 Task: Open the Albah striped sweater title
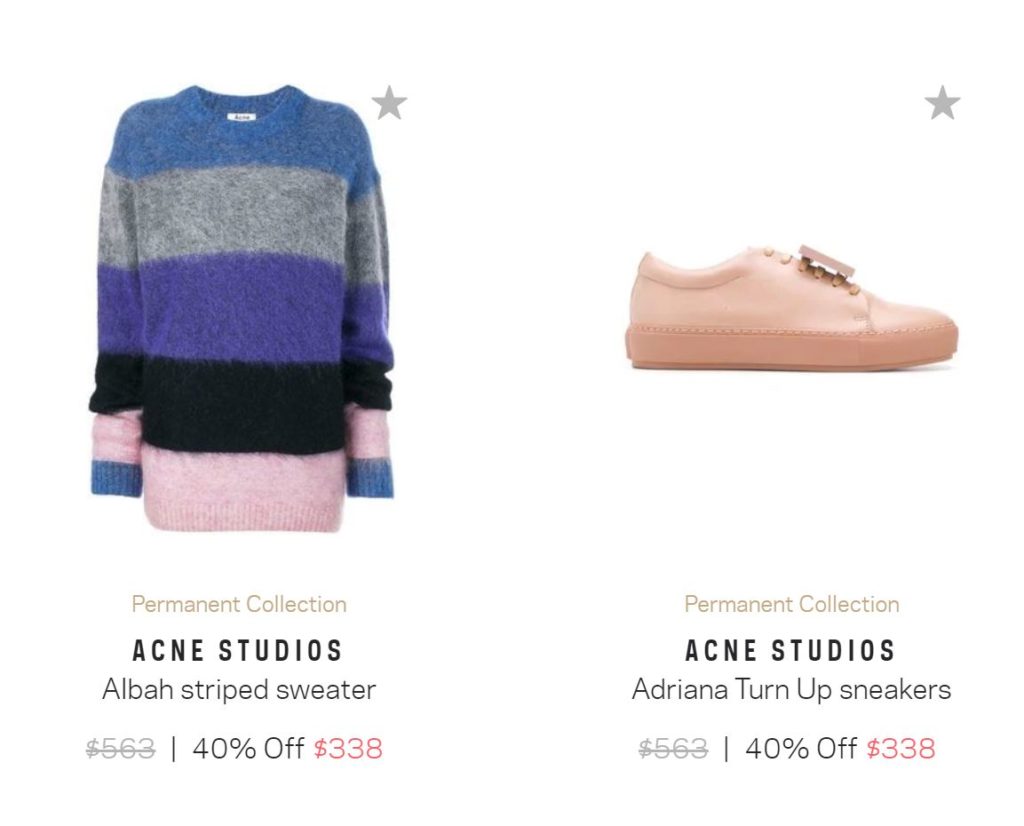coord(239,689)
